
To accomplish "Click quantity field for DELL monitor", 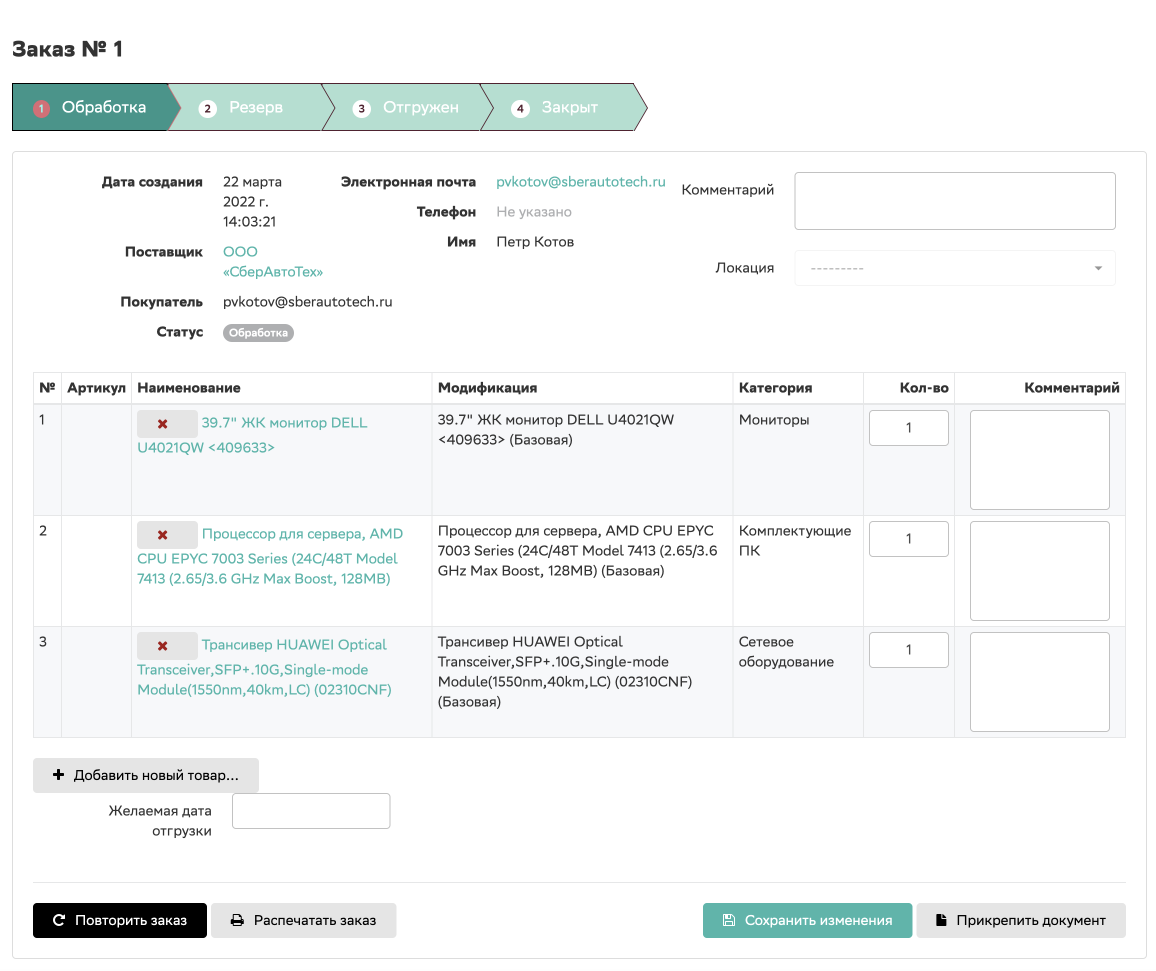I will click(908, 428).
